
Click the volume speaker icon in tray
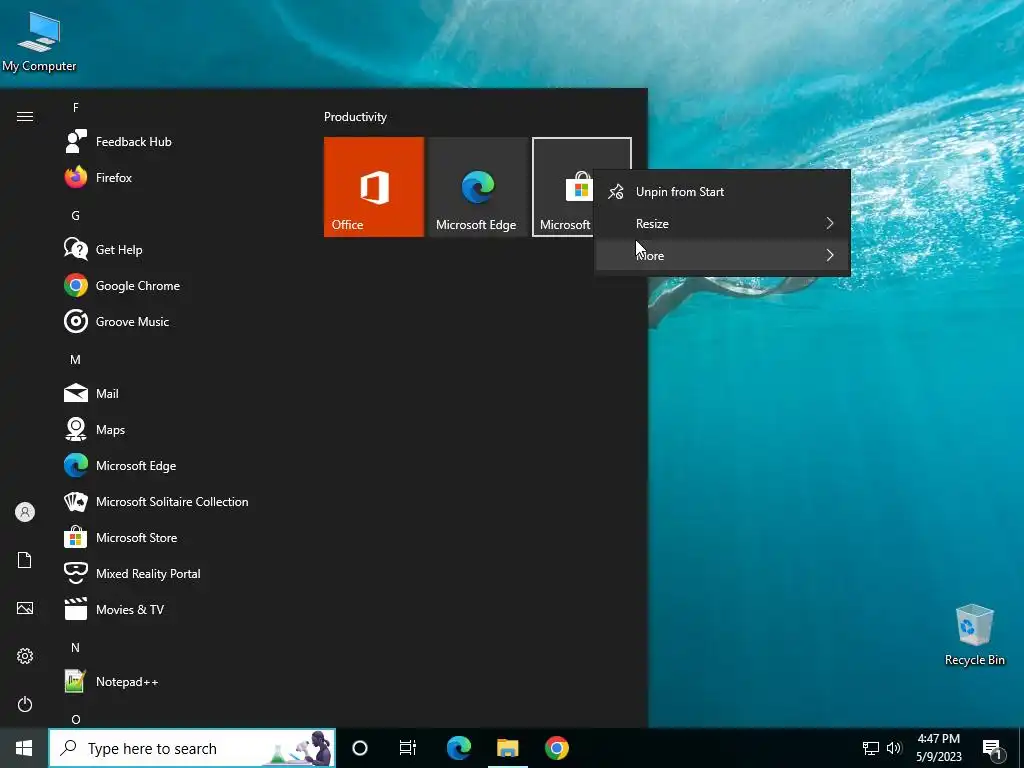pyautogui.click(x=894, y=748)
